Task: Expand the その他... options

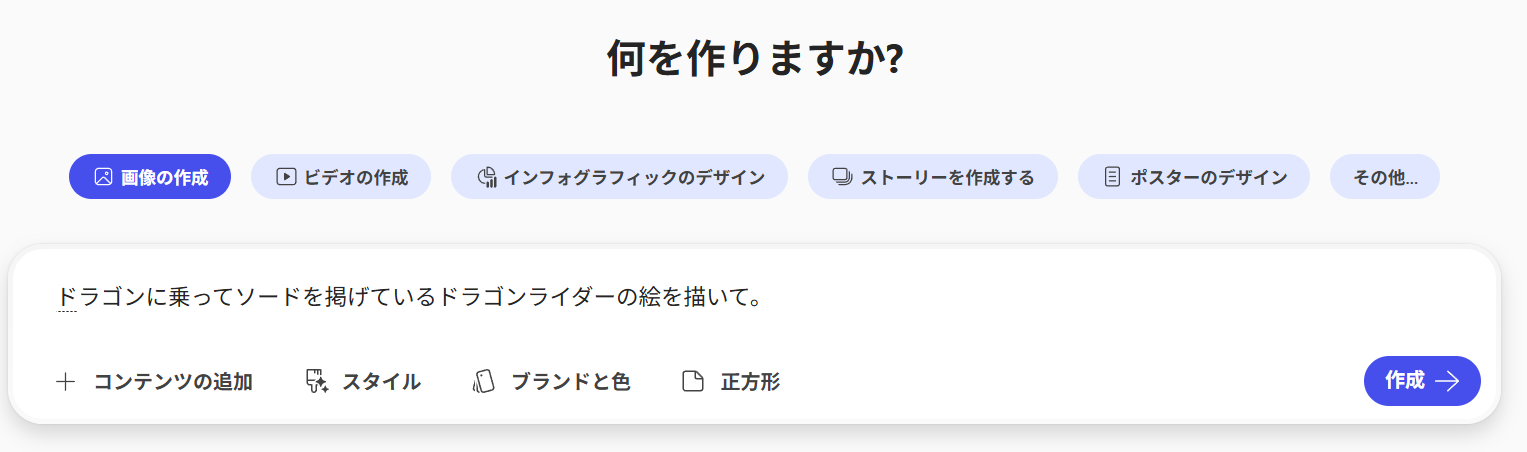Action: (1385, 177)
